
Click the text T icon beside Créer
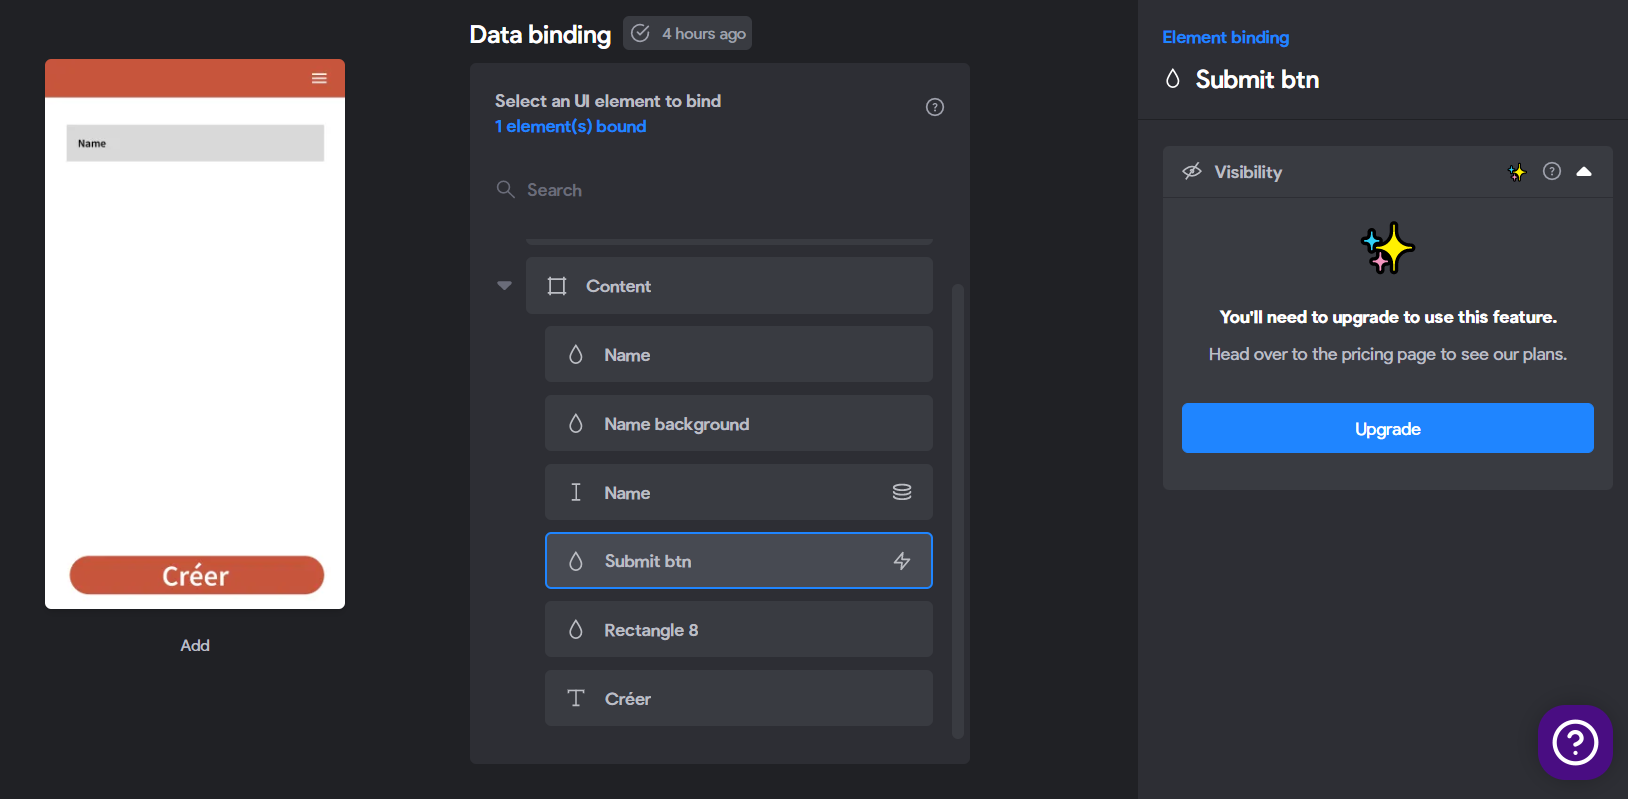click(576, 698)
